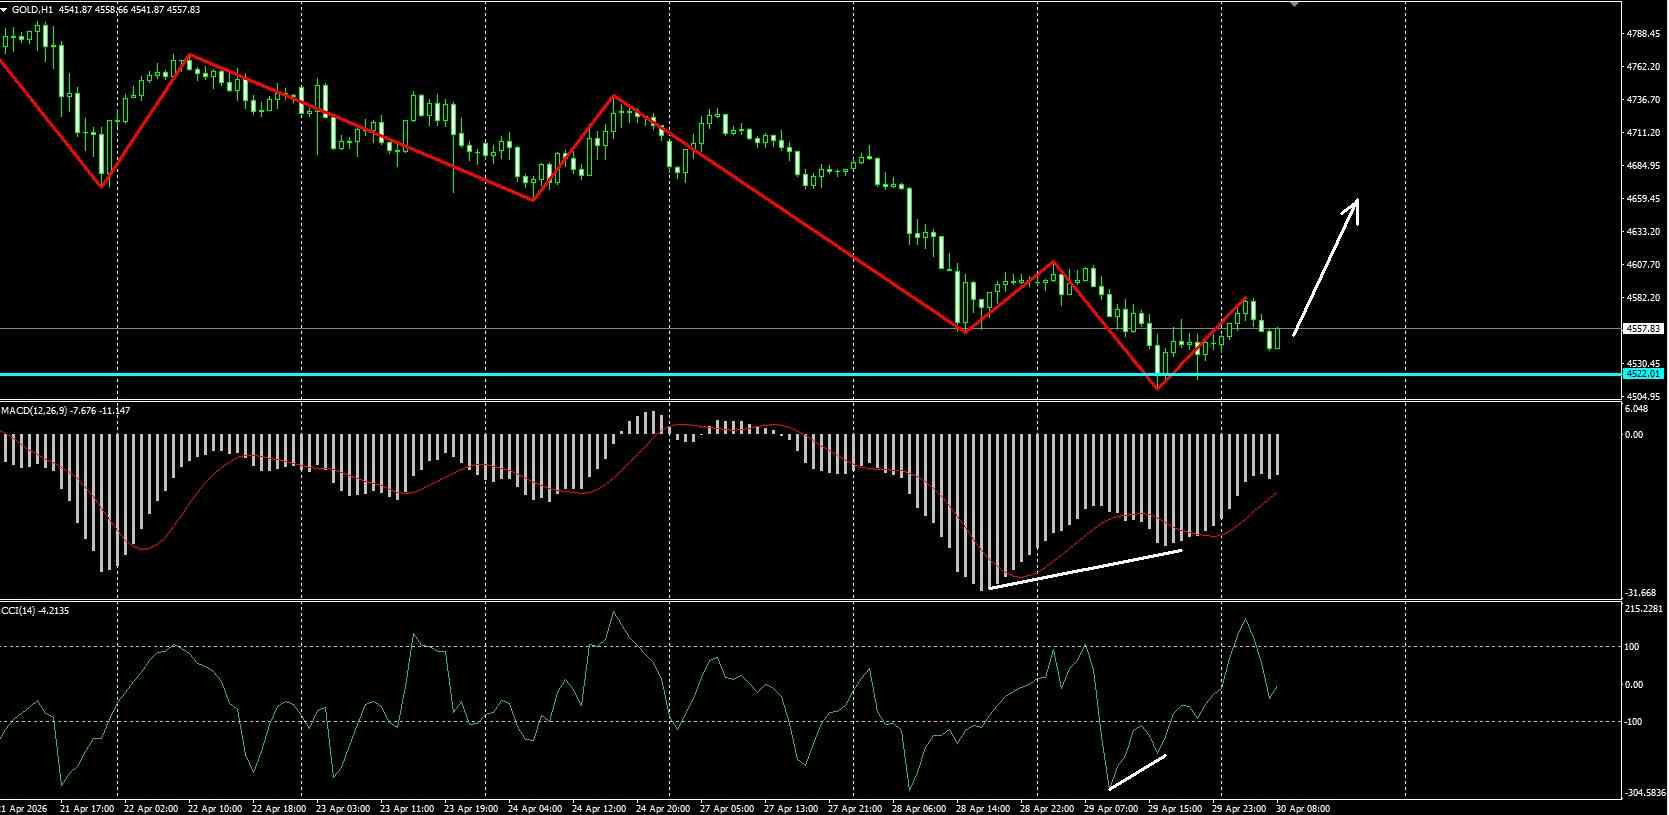1669x815 pixels.
Task: Click the -31.668 MACD scale value
Action: tap(1641, 592)
